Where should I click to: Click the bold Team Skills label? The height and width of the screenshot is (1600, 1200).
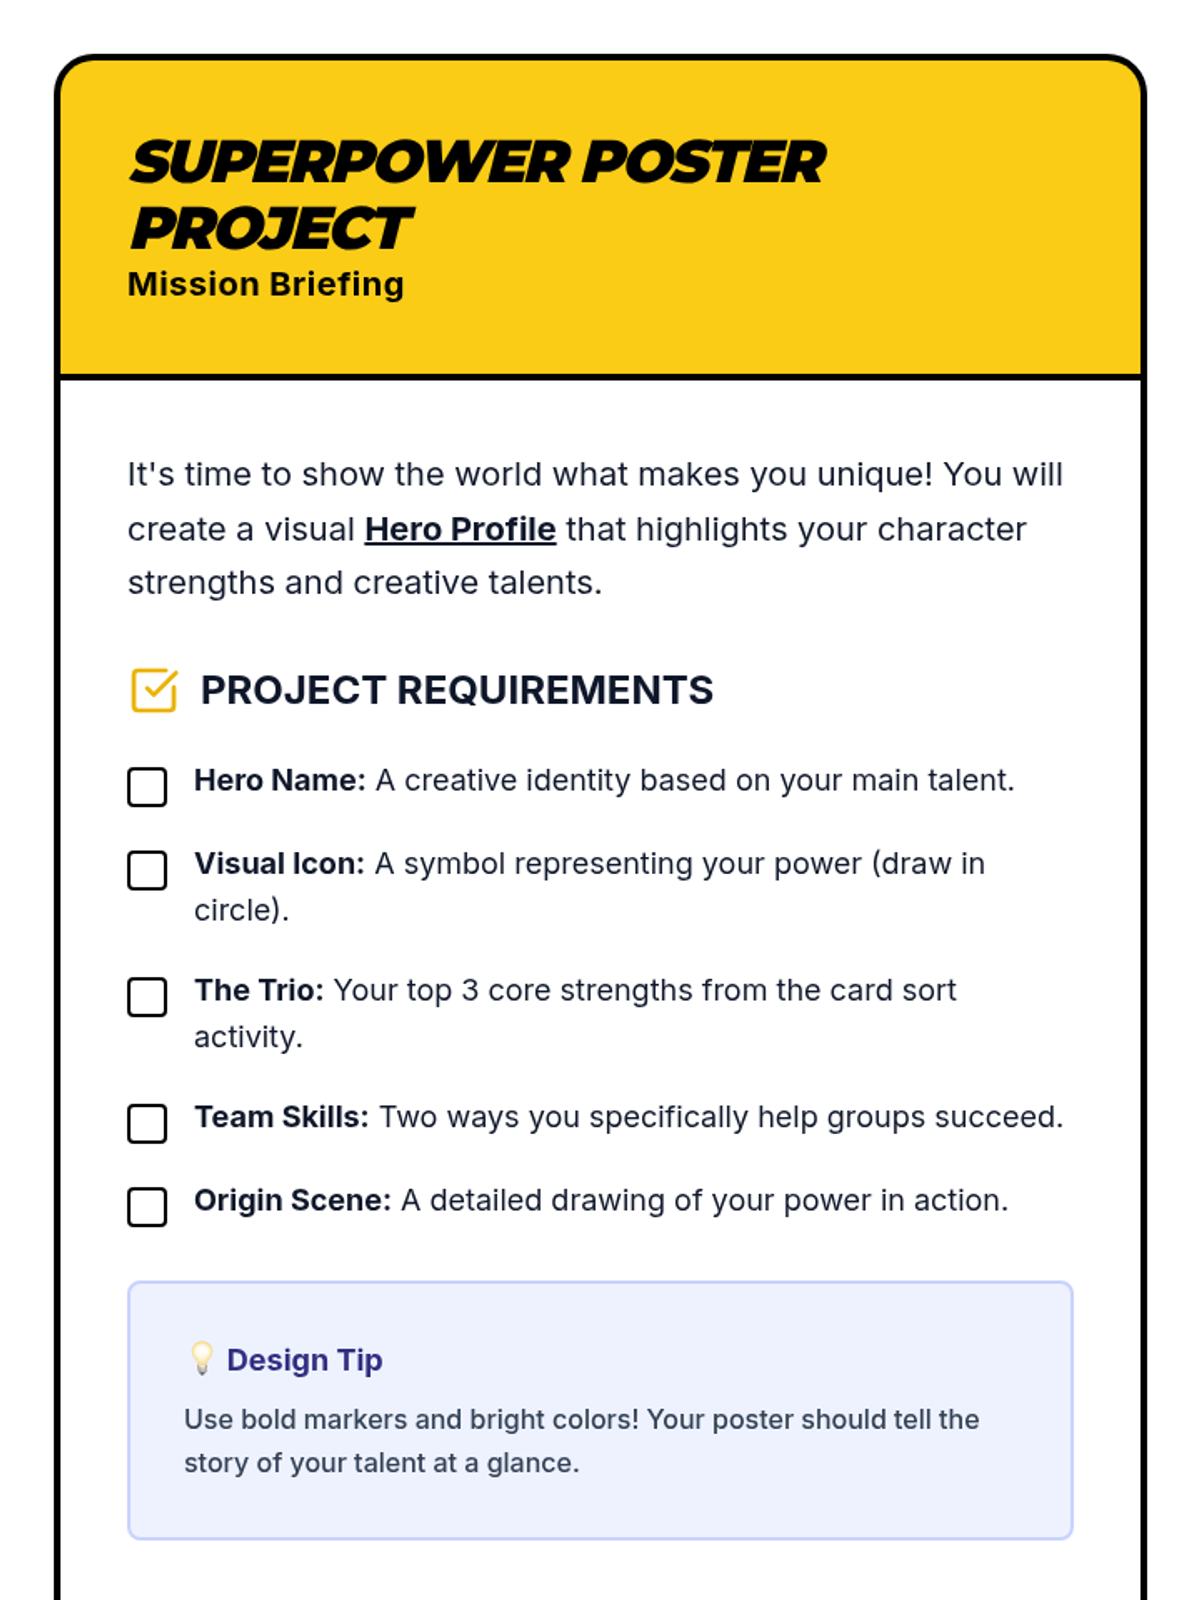coord(282,1117)
